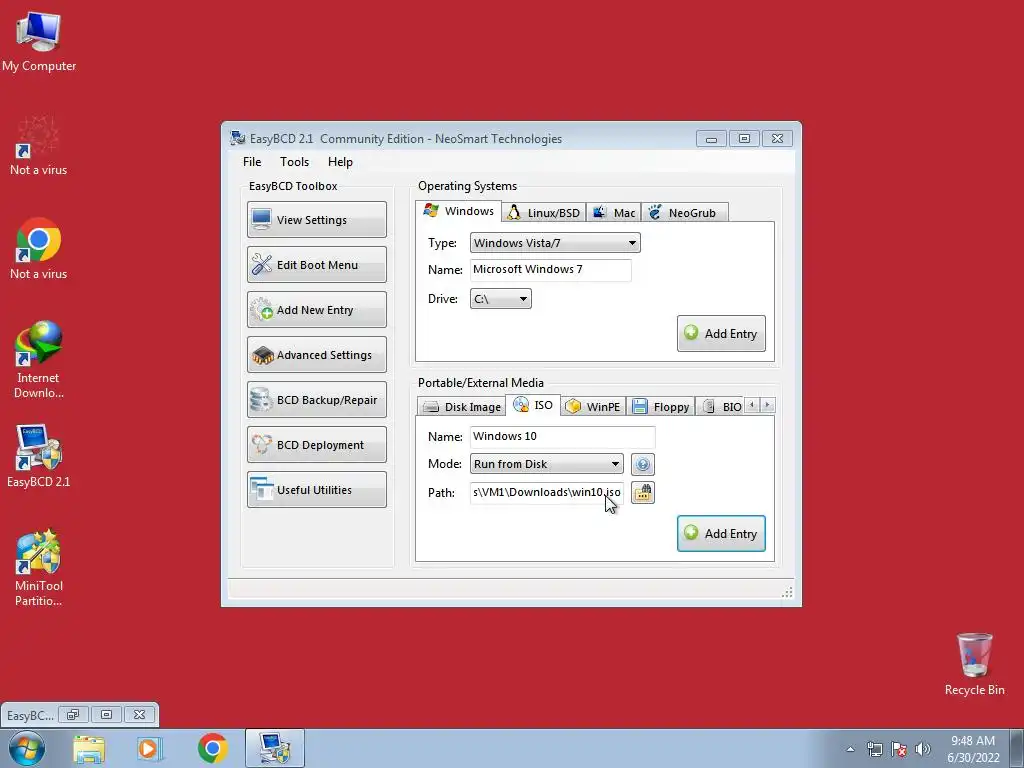Select the top 'Not a virus' shortcut icon
The image size is (1024, 768).
[39, 146]
